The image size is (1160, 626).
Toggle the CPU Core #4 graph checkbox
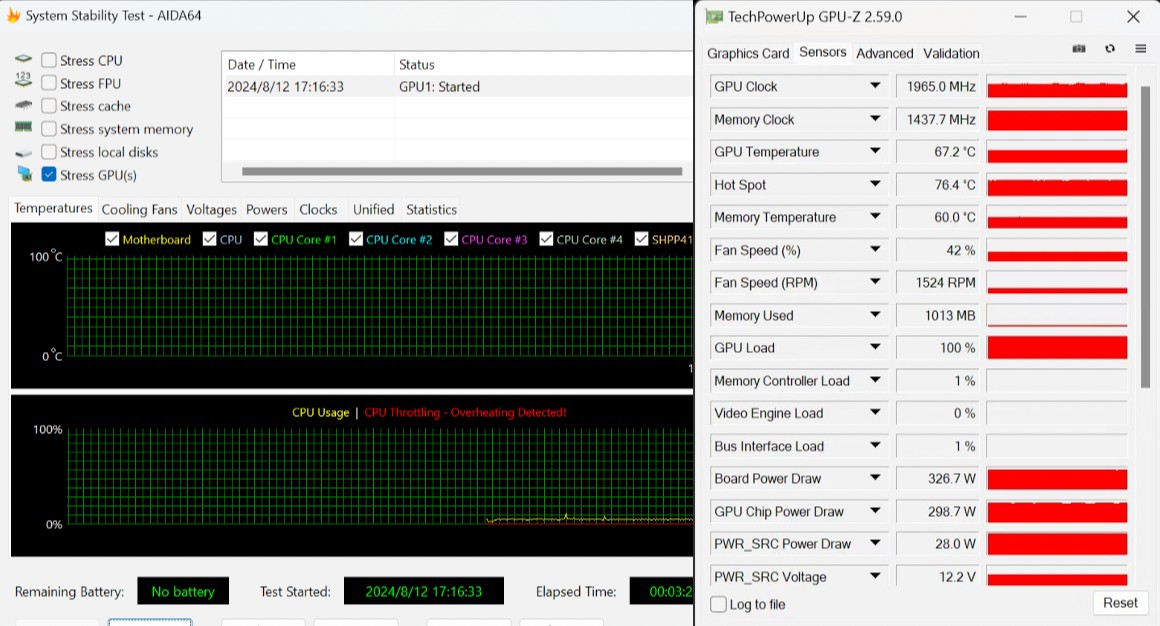click(546, 239)
